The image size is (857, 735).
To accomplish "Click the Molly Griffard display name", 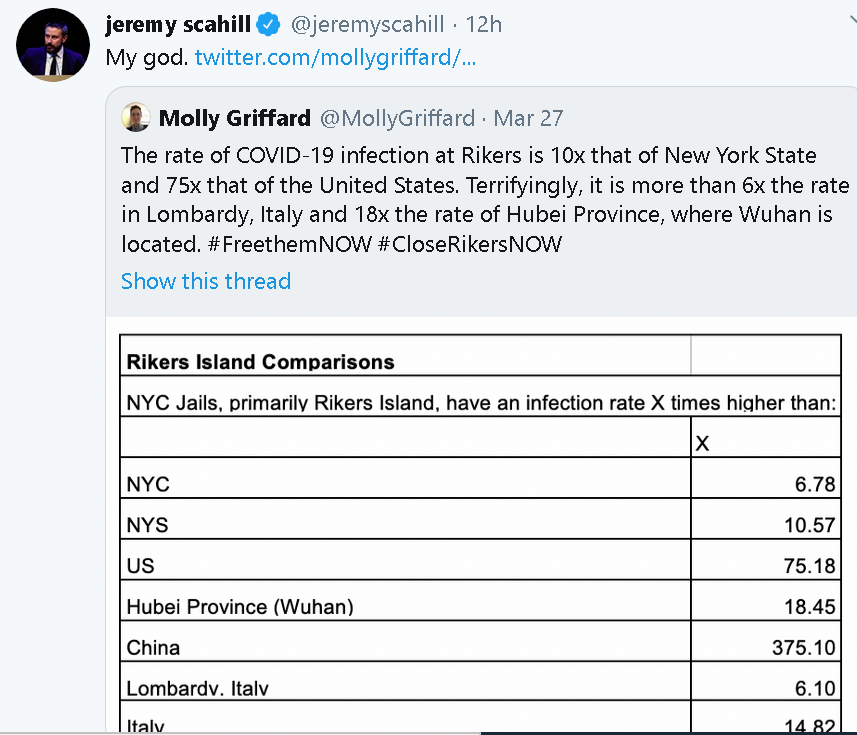I will (x=234, y=118).
